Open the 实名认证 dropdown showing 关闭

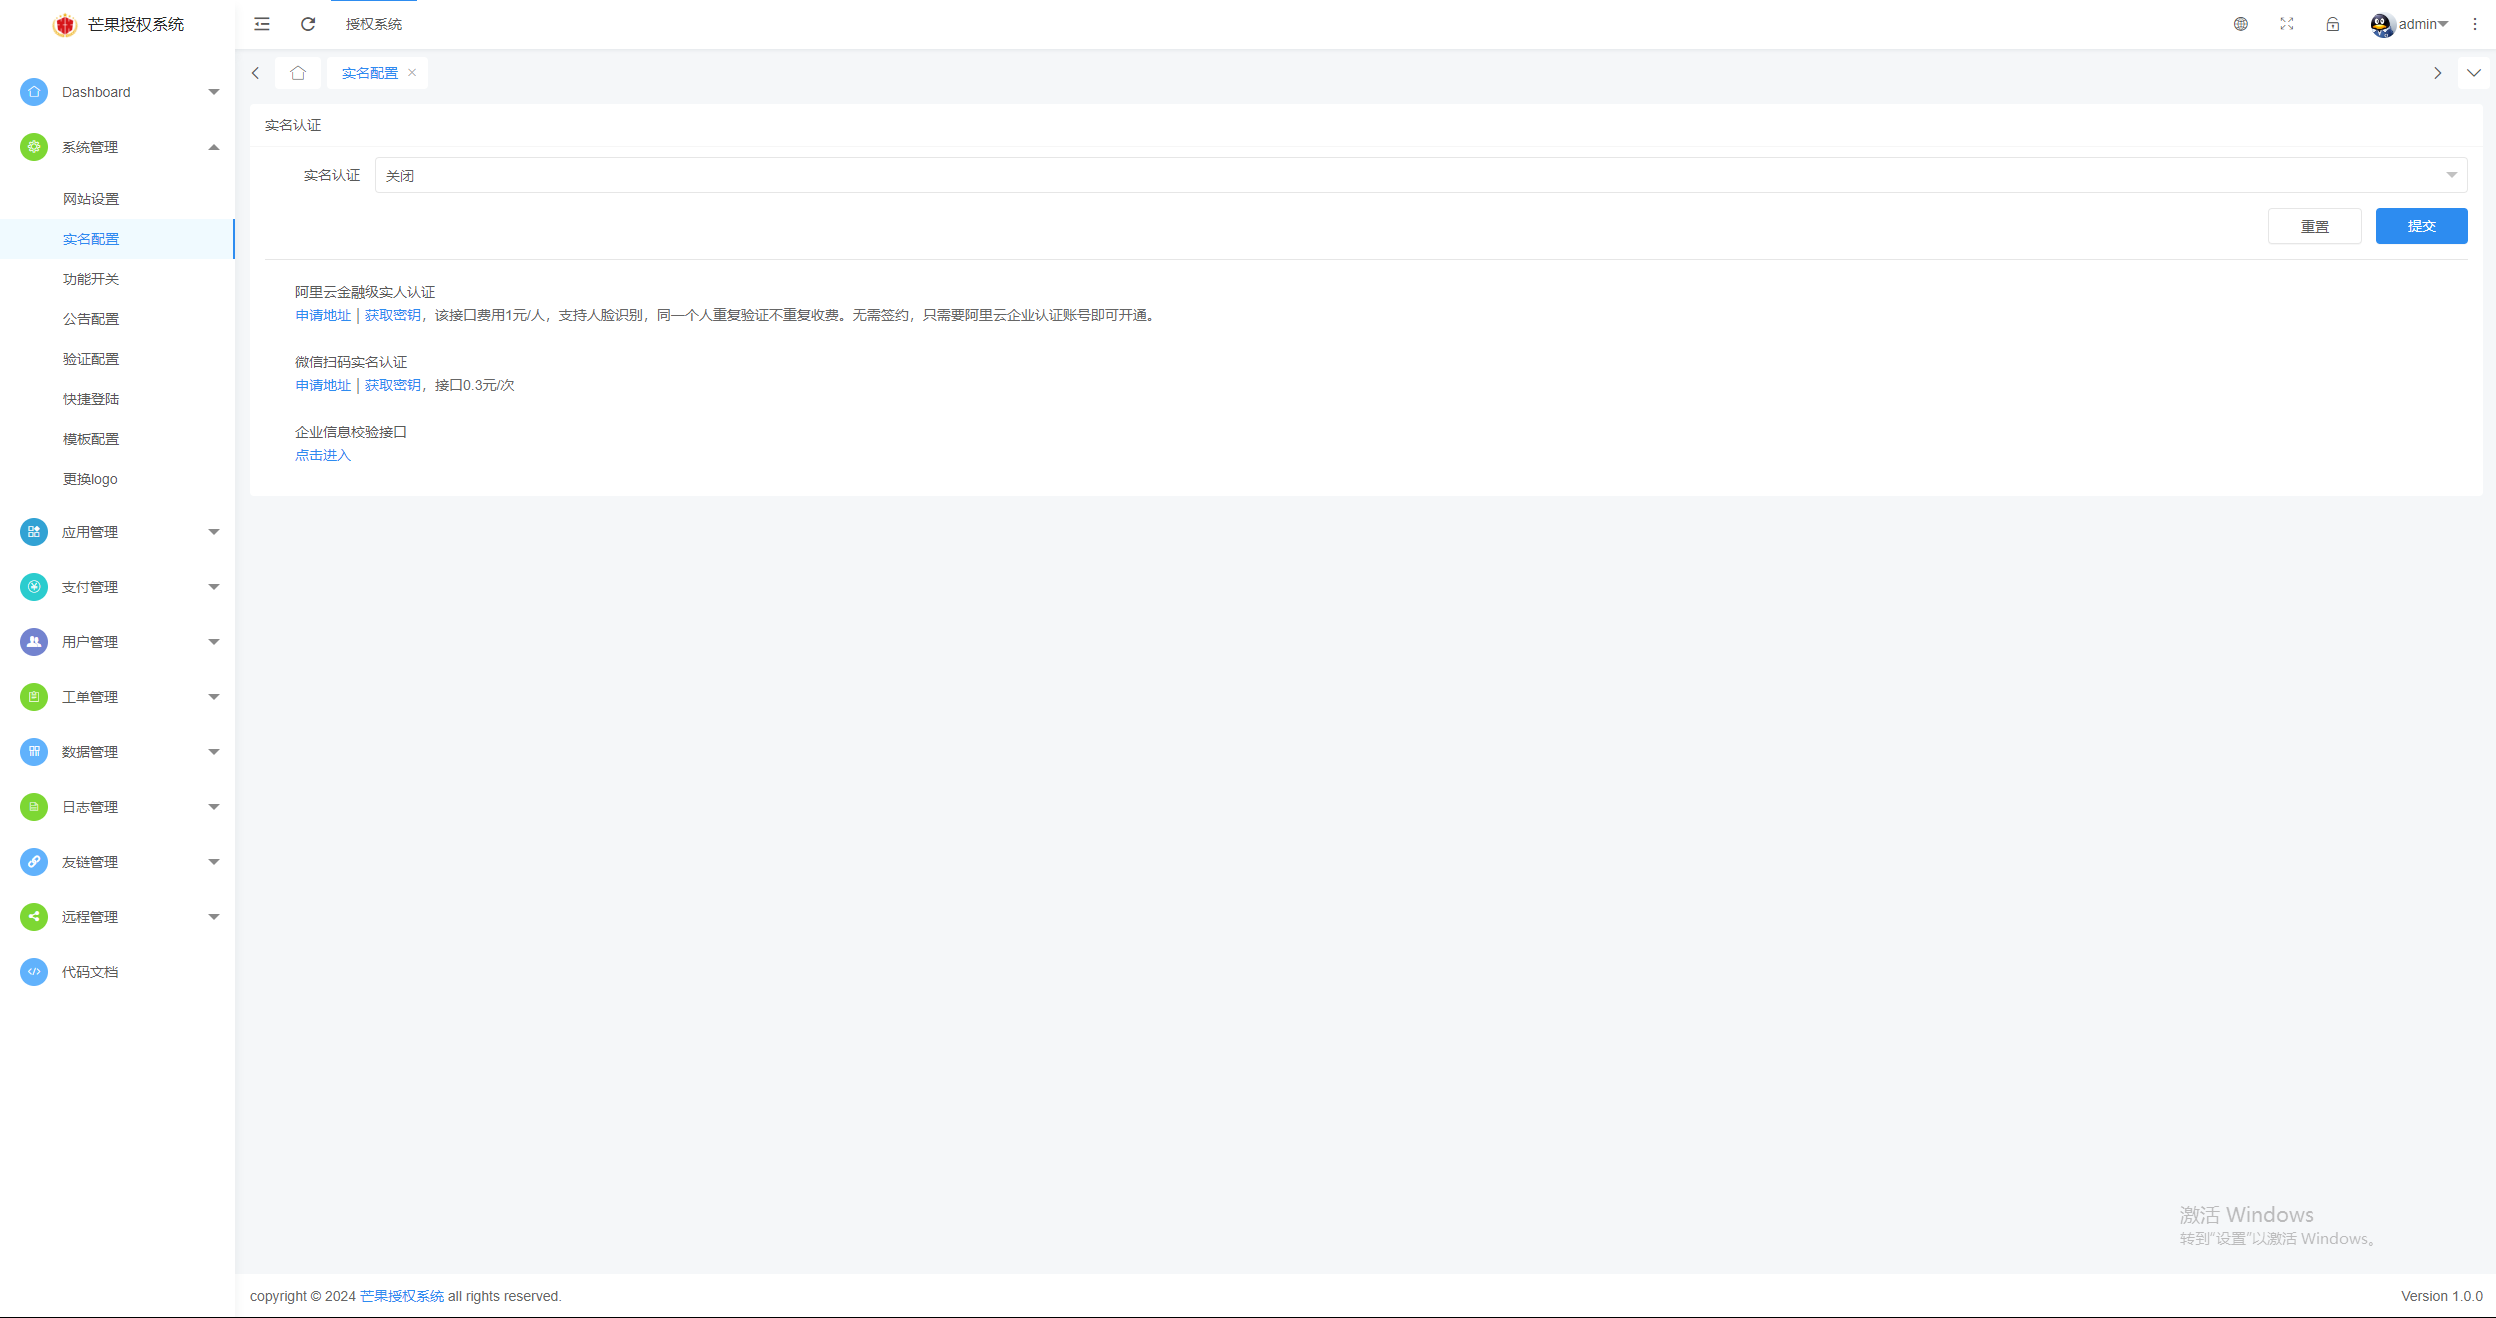click(x=1421, y=175)
